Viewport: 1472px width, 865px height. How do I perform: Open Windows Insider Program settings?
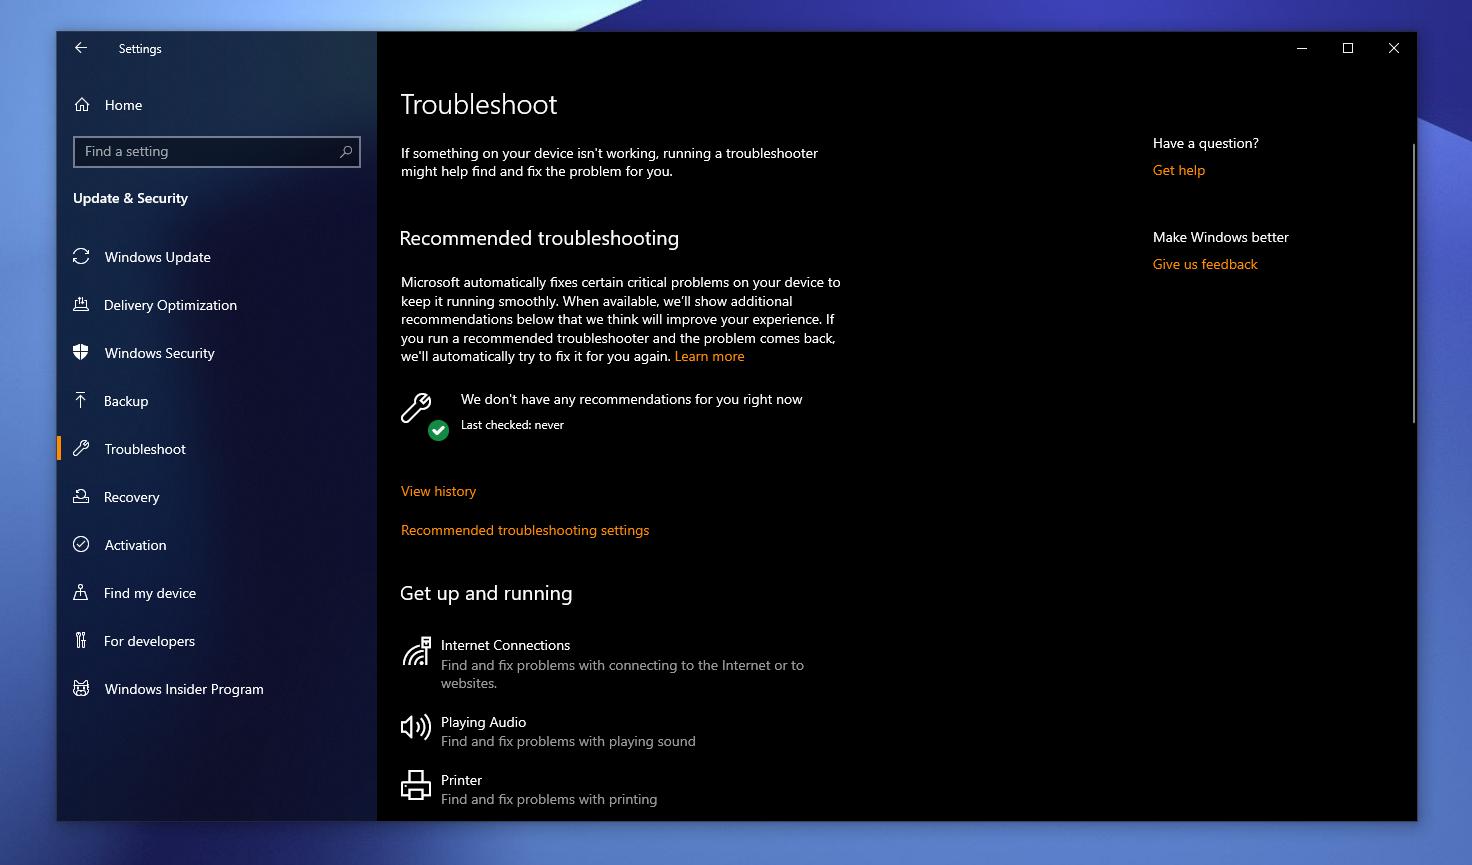coord(184,689)
